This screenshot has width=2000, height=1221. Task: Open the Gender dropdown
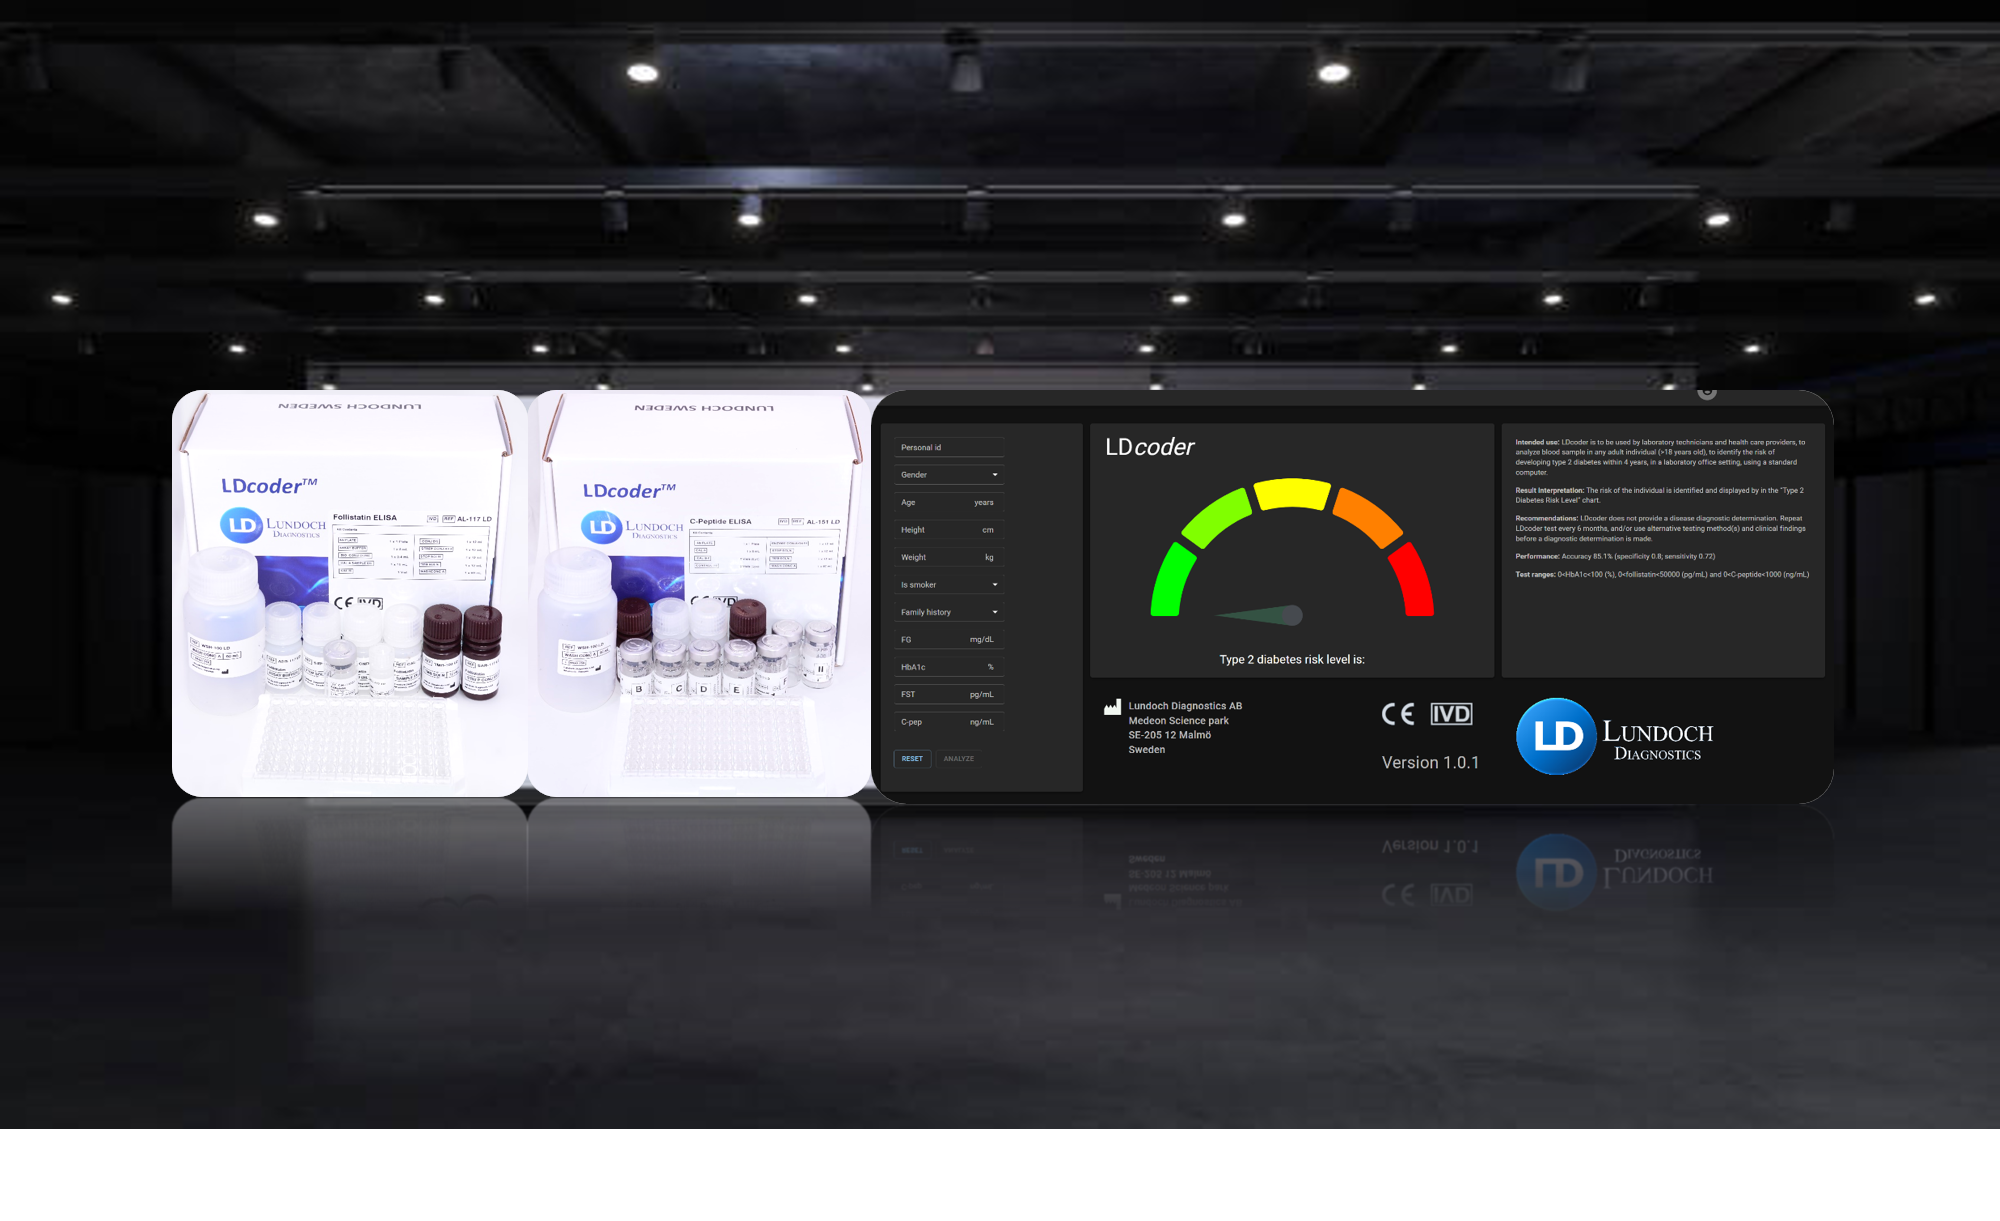point(948,475)
